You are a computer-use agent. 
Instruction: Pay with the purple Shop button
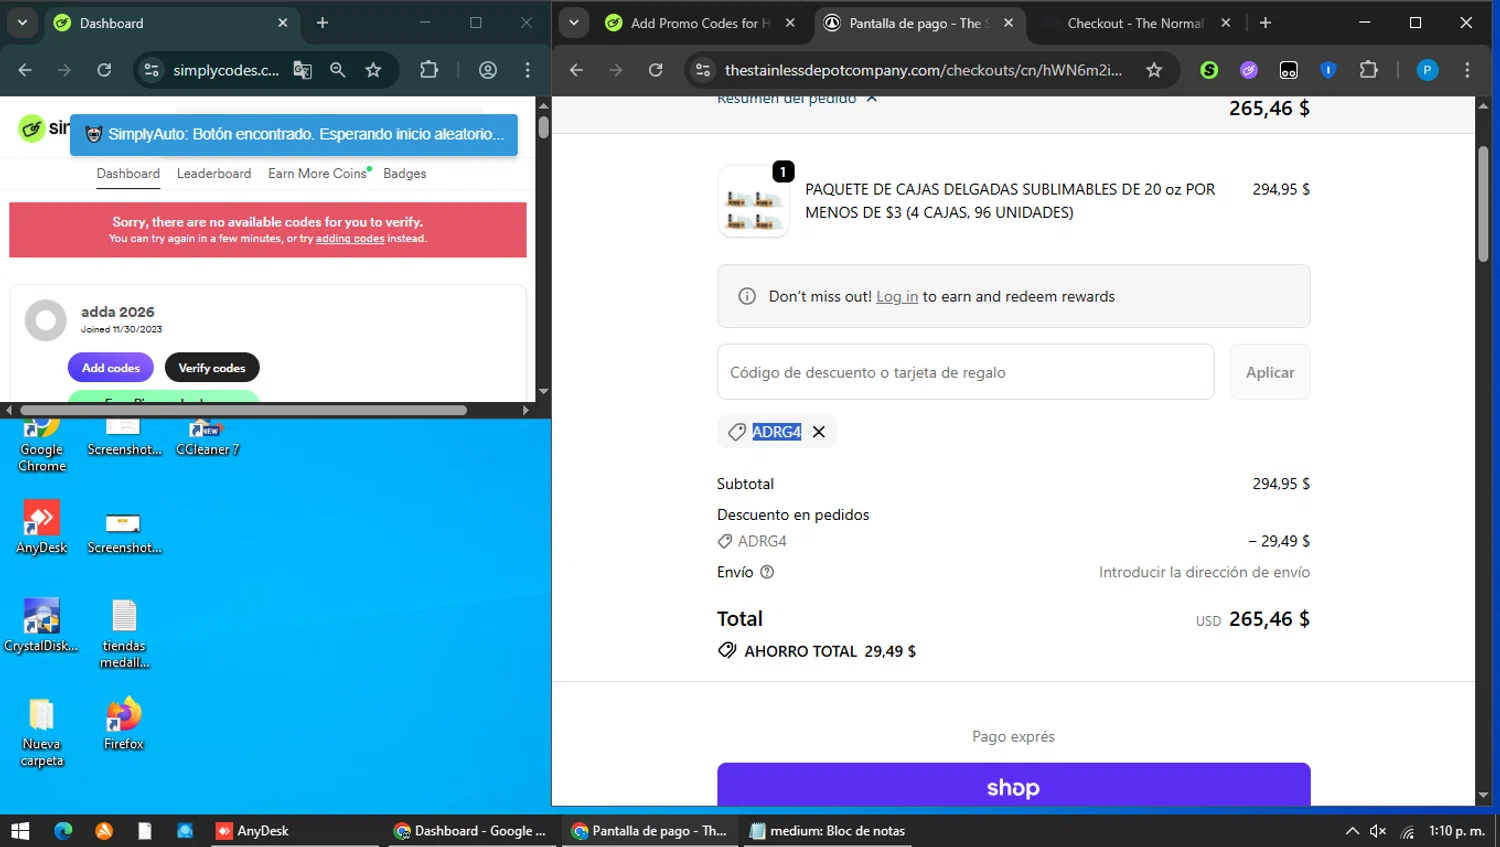point(1013,785)
